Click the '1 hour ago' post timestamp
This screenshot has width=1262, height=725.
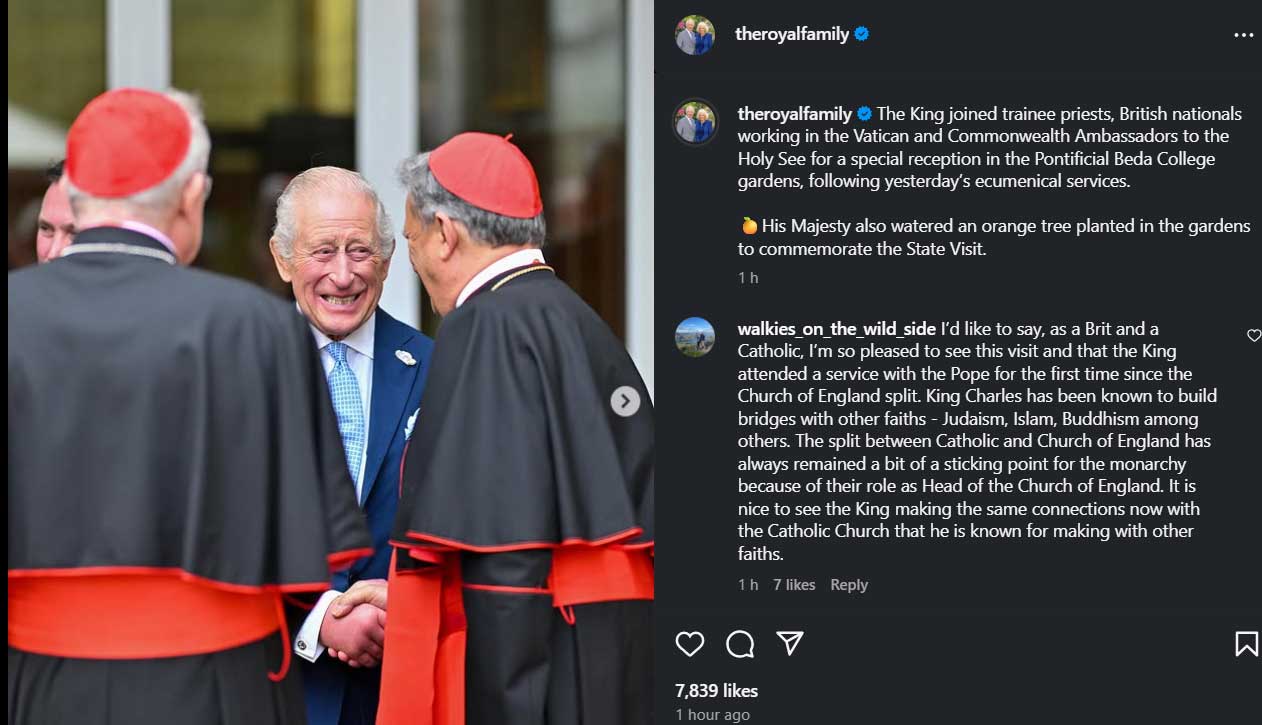(712, 715)
